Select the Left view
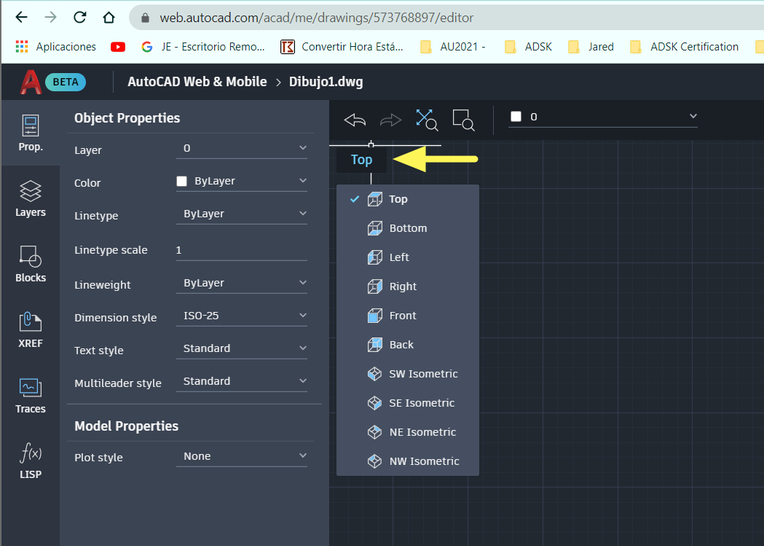764x546 pixels. [x=408, y=257]
